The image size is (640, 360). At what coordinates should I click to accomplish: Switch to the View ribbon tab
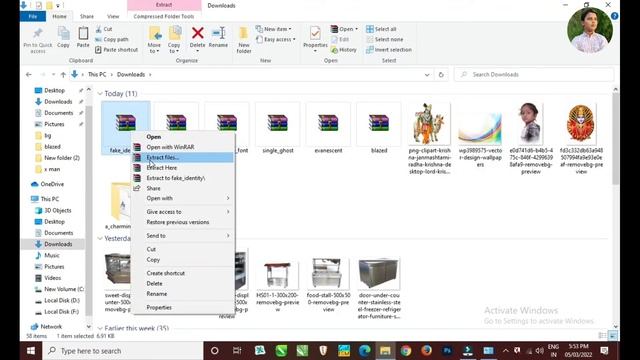click(x=113, y=16)
